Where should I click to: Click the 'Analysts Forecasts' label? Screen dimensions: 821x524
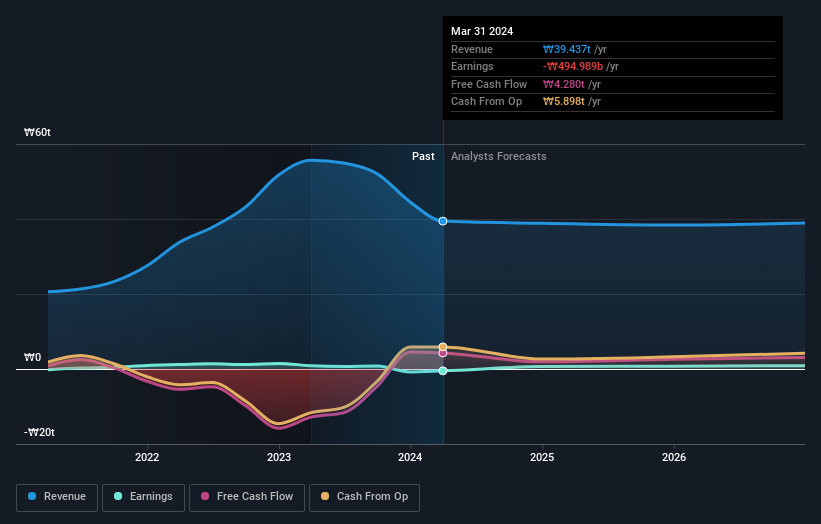(498, 157)
